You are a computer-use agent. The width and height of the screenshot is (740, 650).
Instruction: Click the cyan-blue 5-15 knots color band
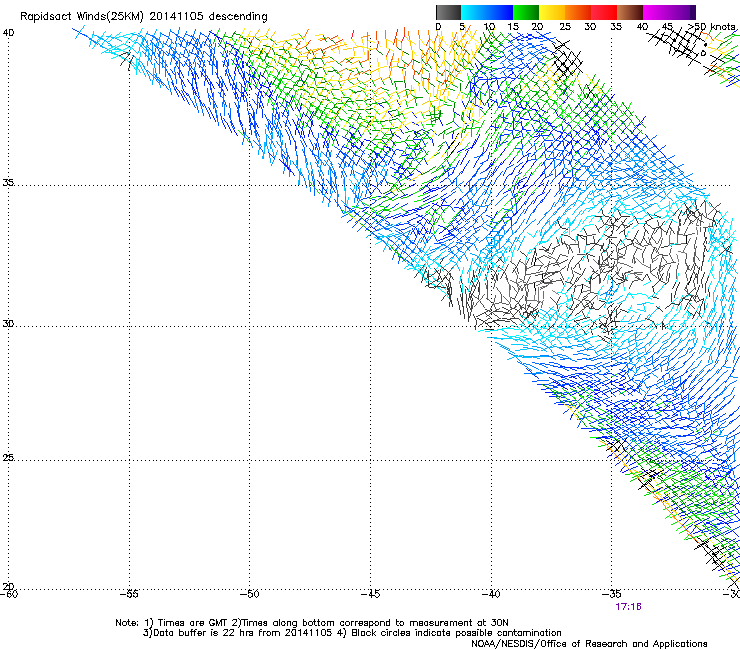487,12
